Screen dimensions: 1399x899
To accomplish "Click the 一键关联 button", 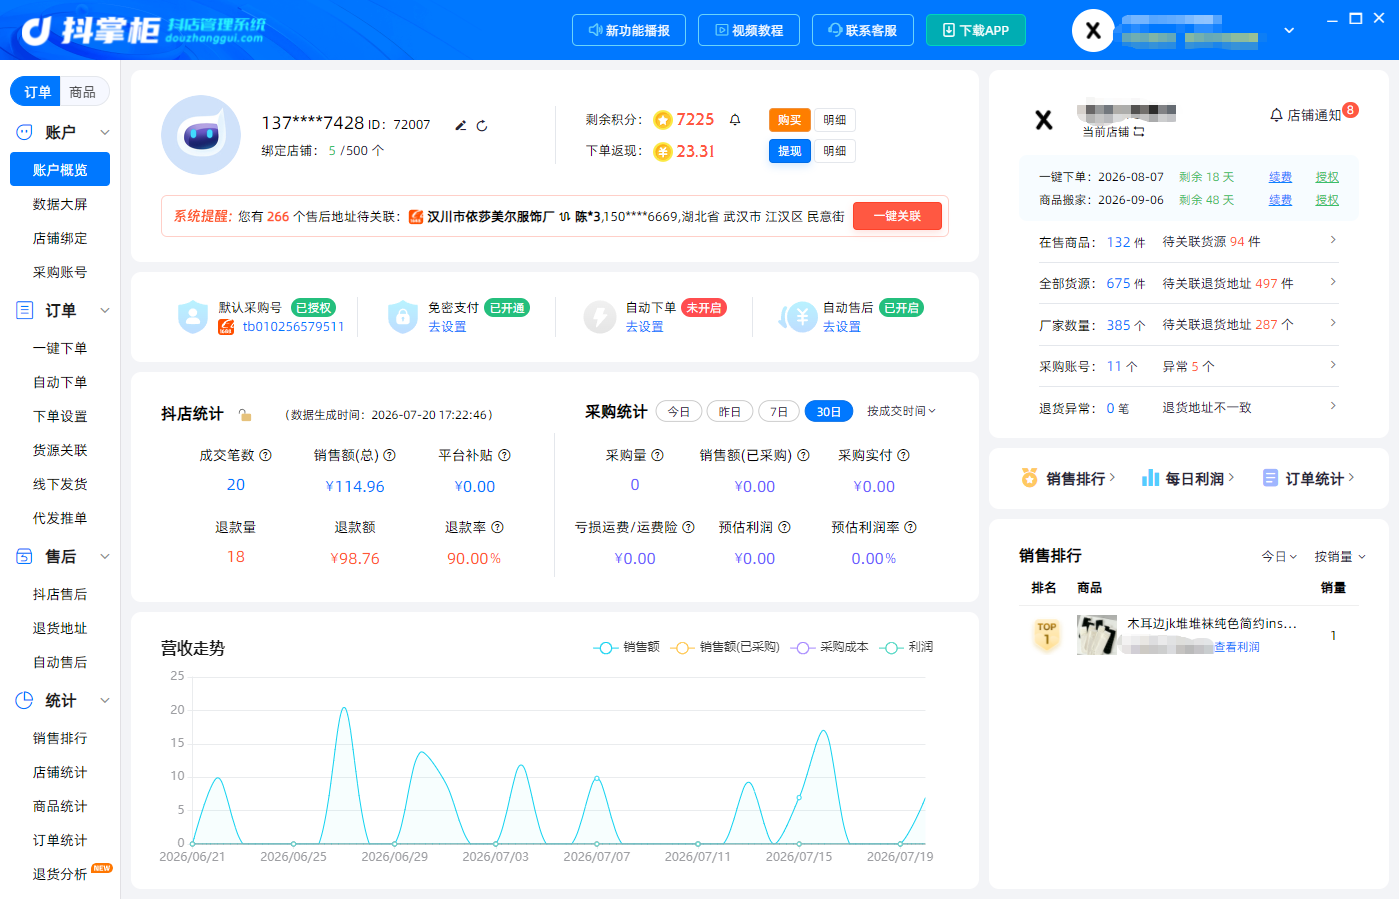I will [x=897, y=216].
